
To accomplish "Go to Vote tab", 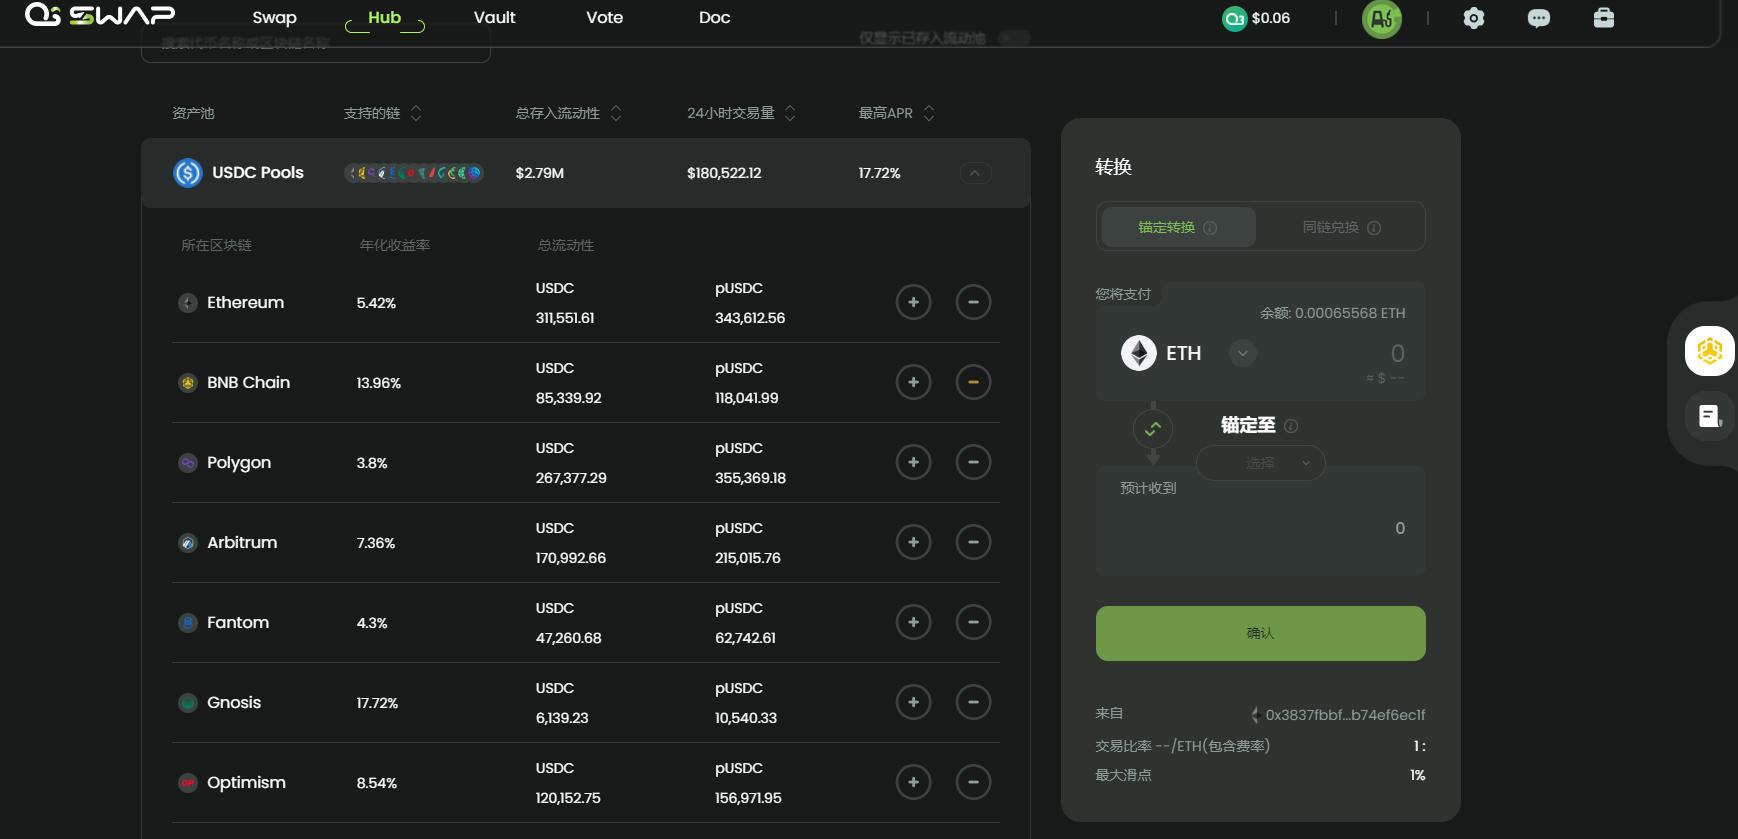I will coord(605,18).
